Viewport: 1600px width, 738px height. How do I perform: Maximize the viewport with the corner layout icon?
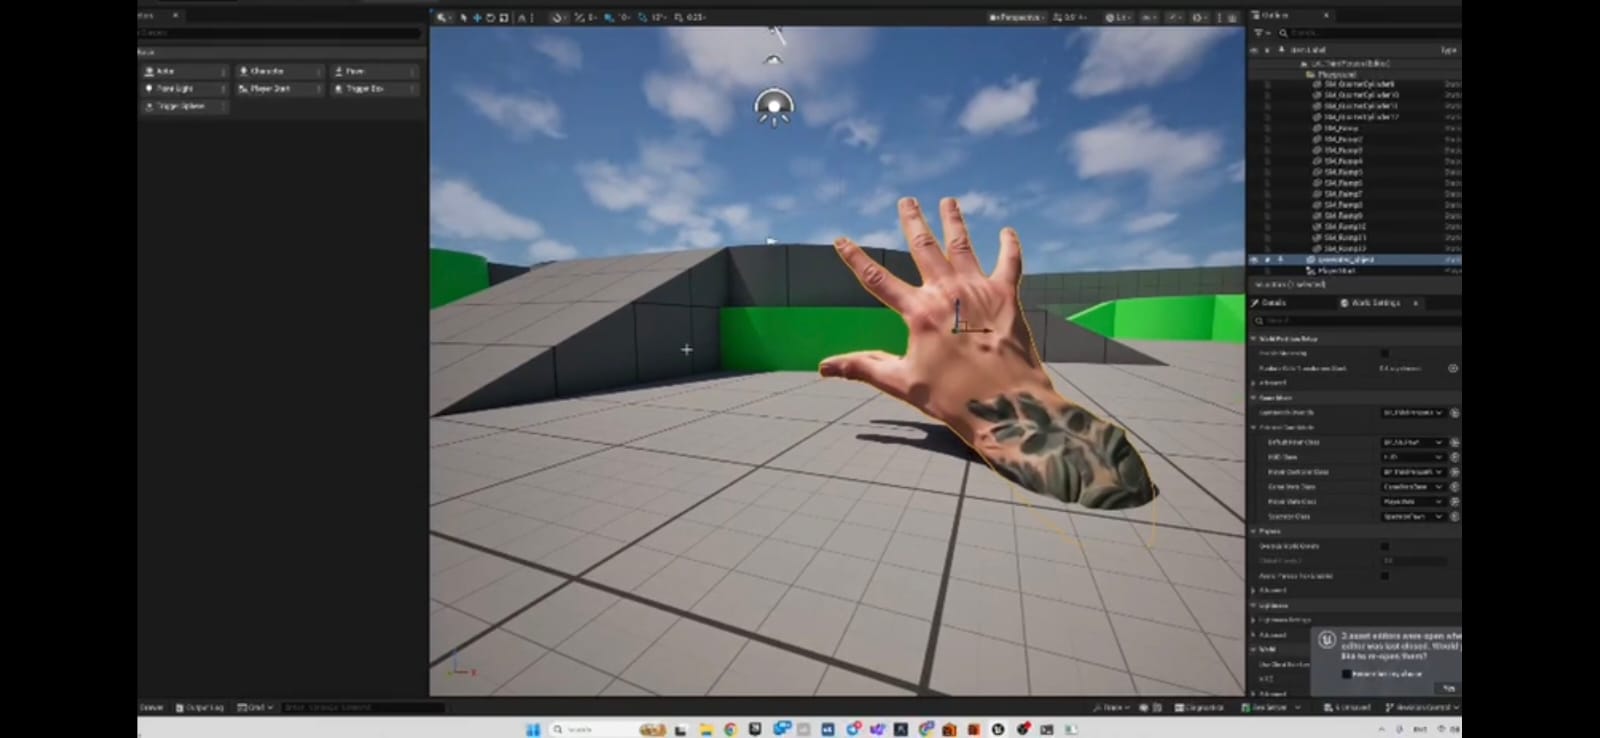[x=1232, y=17]
